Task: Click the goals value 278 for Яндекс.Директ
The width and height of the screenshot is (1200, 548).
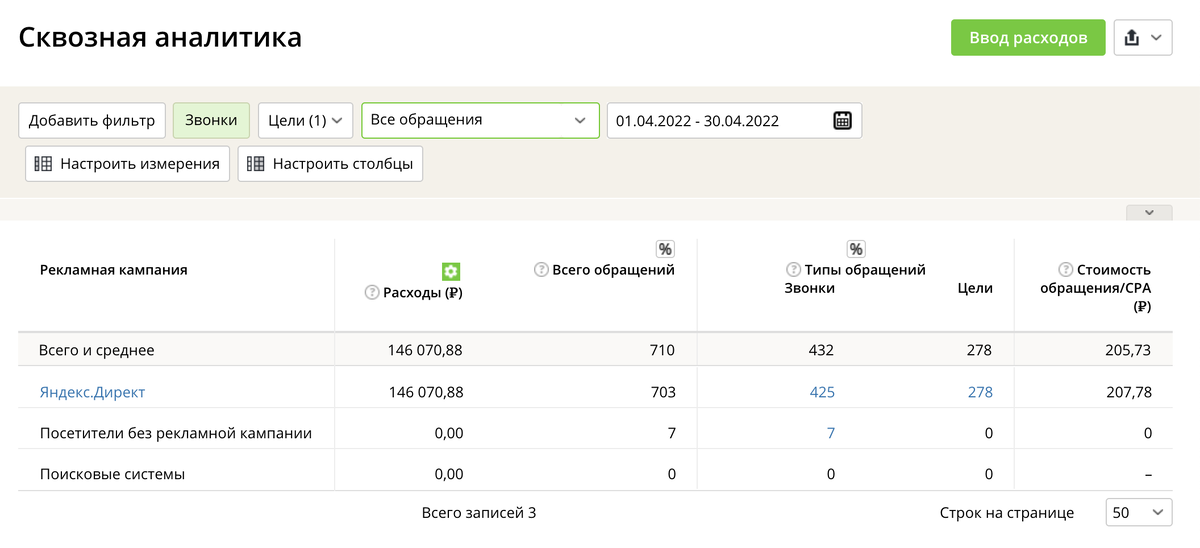Action: tap(980, 392)
